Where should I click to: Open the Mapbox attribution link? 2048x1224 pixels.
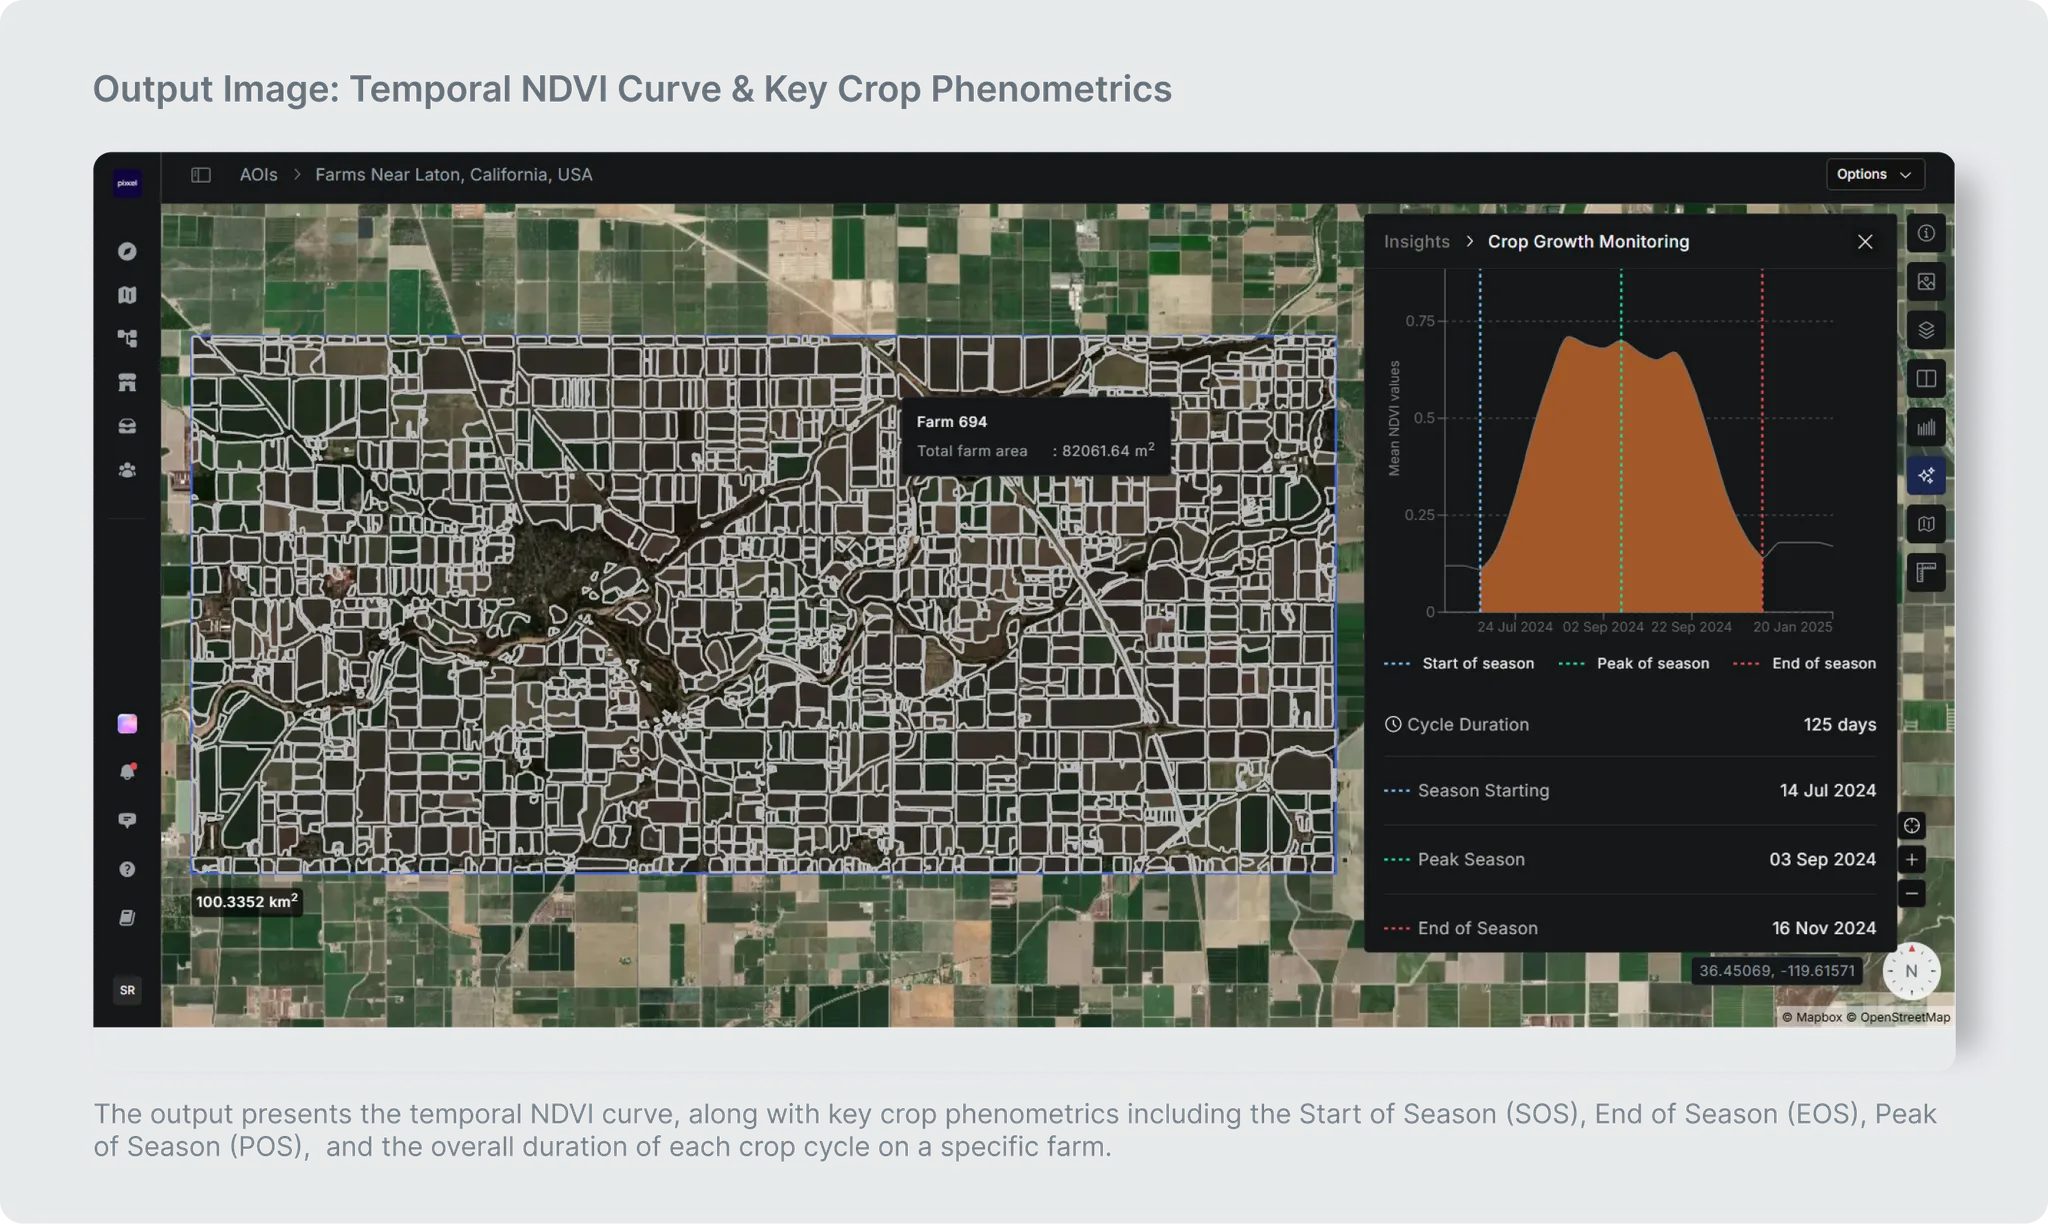(x=1811, y=1018)
